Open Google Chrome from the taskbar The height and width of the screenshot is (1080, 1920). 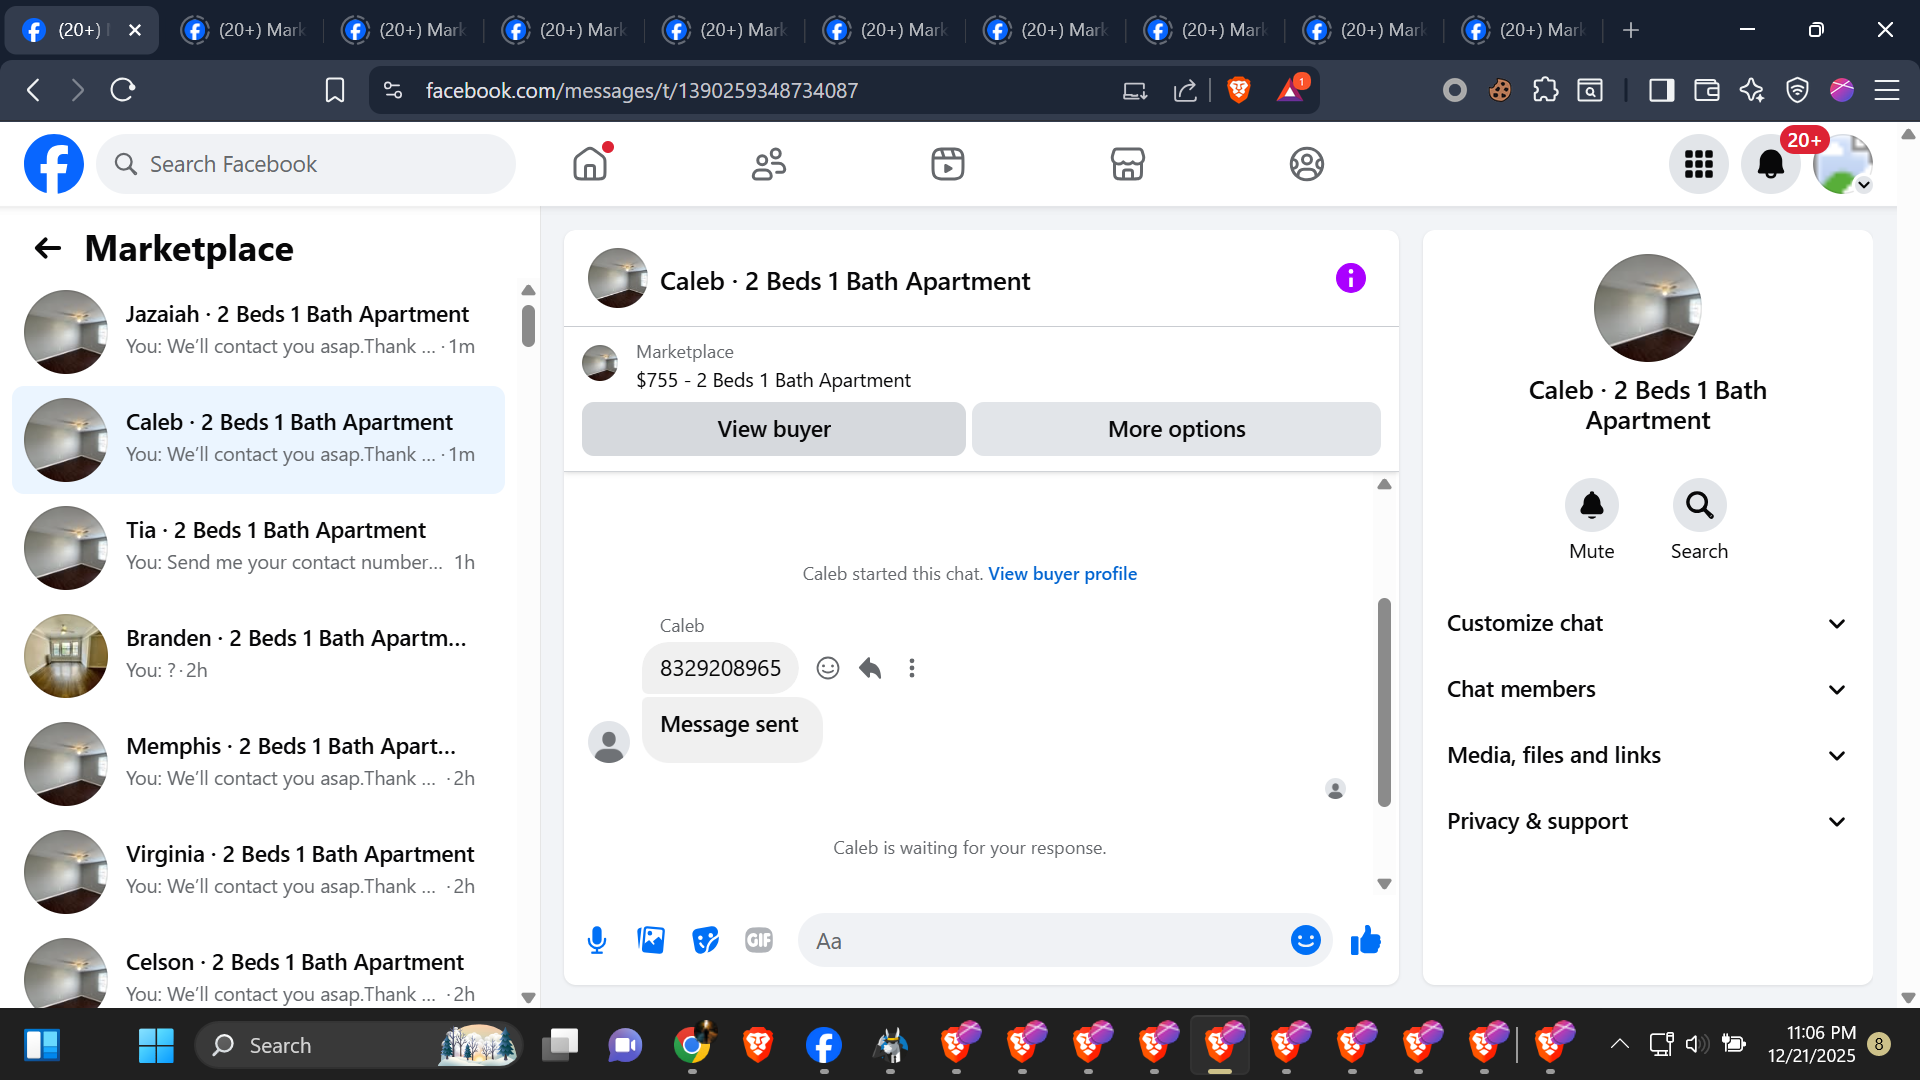click(691, 1045)
